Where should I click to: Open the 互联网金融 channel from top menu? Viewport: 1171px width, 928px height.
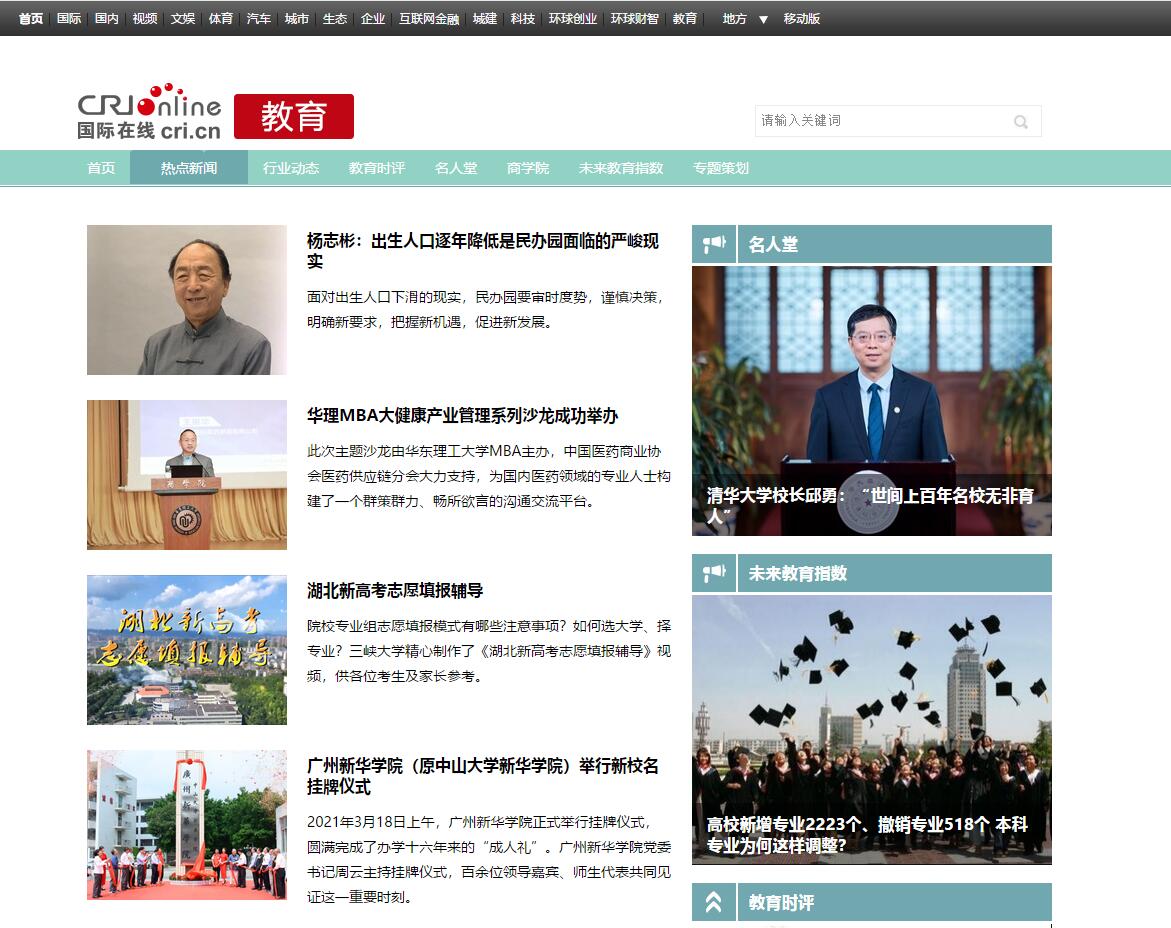(428, 18)
